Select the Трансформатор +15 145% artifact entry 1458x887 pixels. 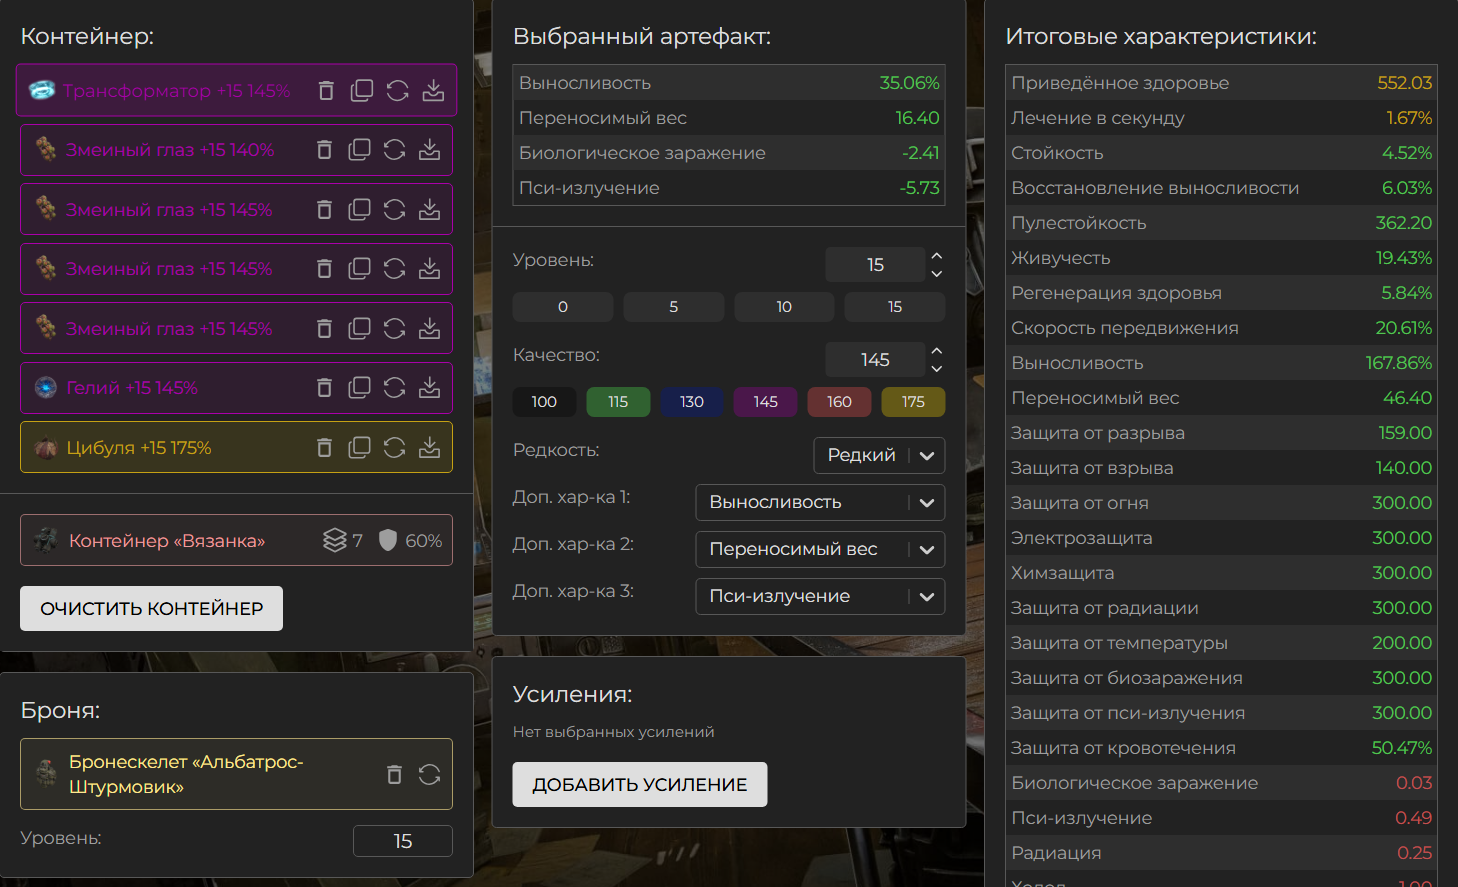coord(176,91)
